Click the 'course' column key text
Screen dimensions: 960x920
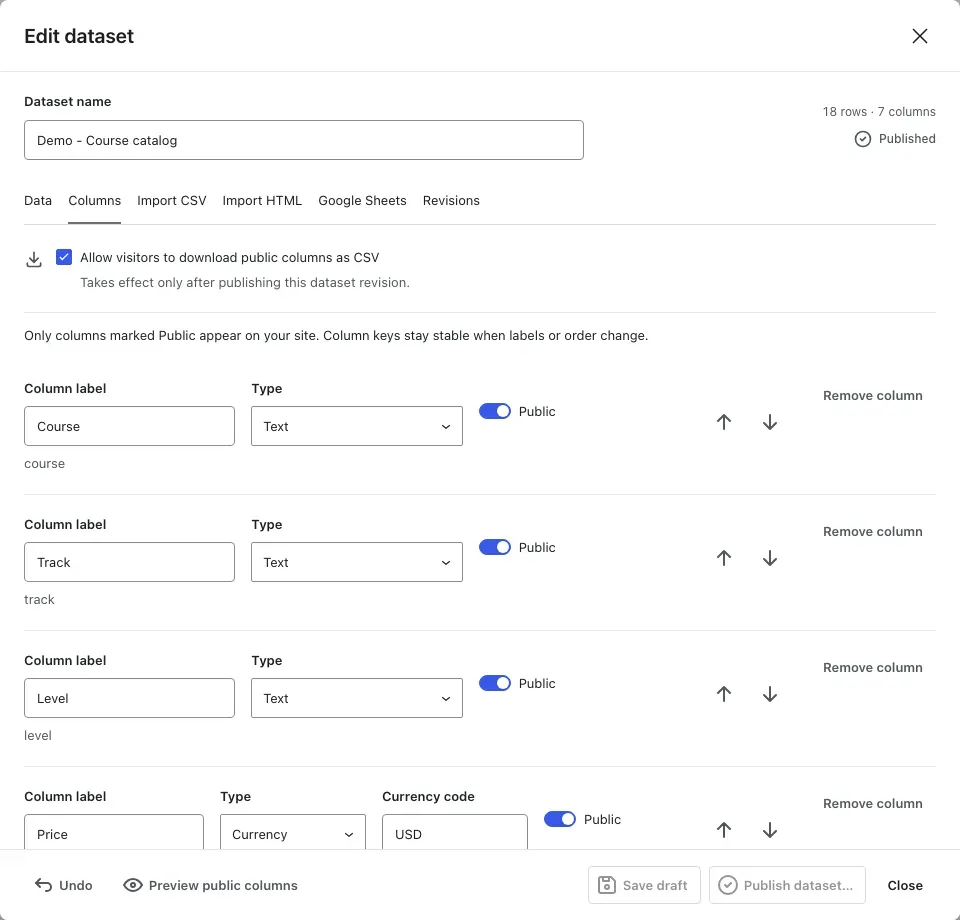point(44,464)
